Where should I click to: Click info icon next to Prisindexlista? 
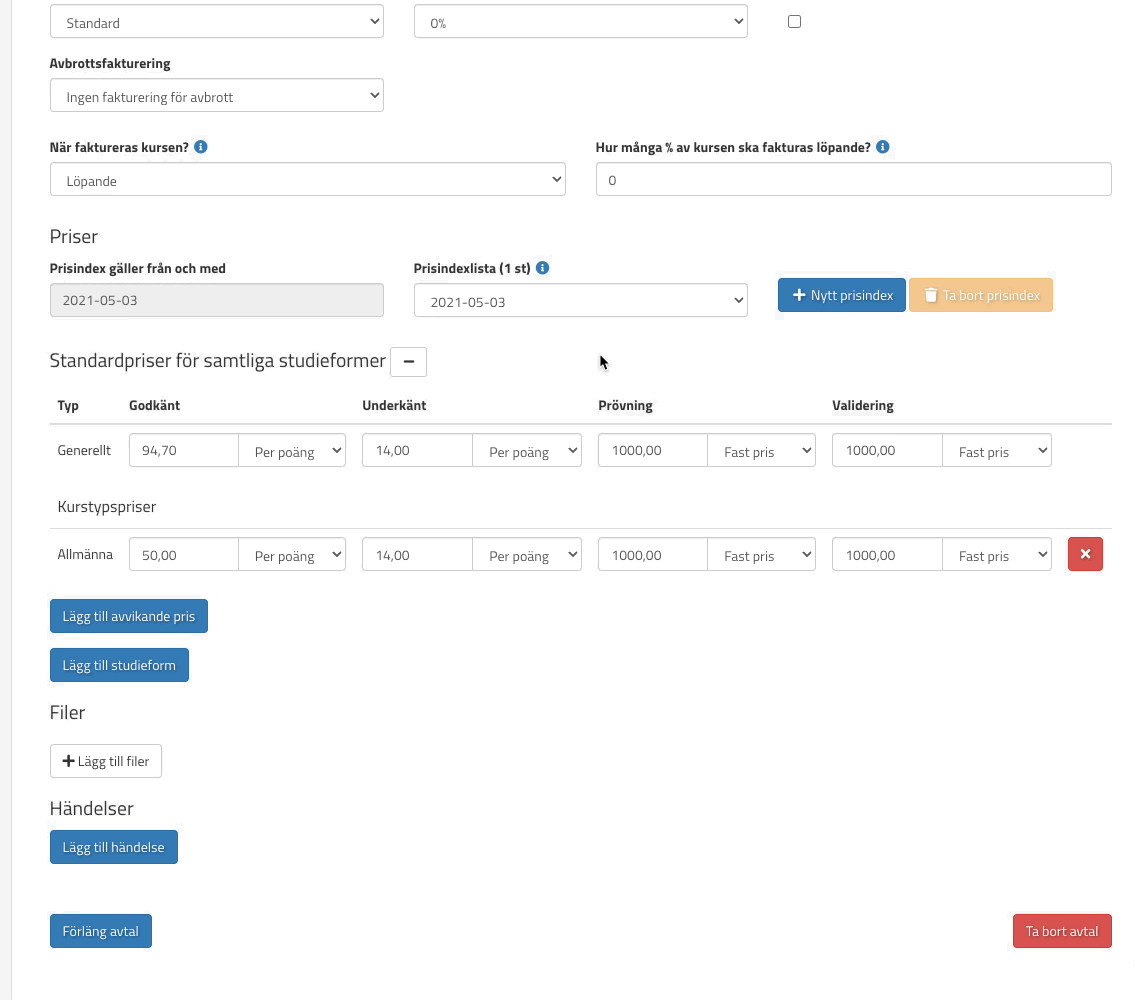click(x=542, y=268)
